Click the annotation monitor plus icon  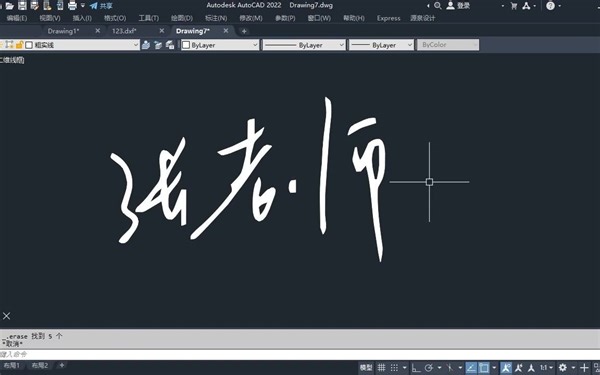coord(584,368)
